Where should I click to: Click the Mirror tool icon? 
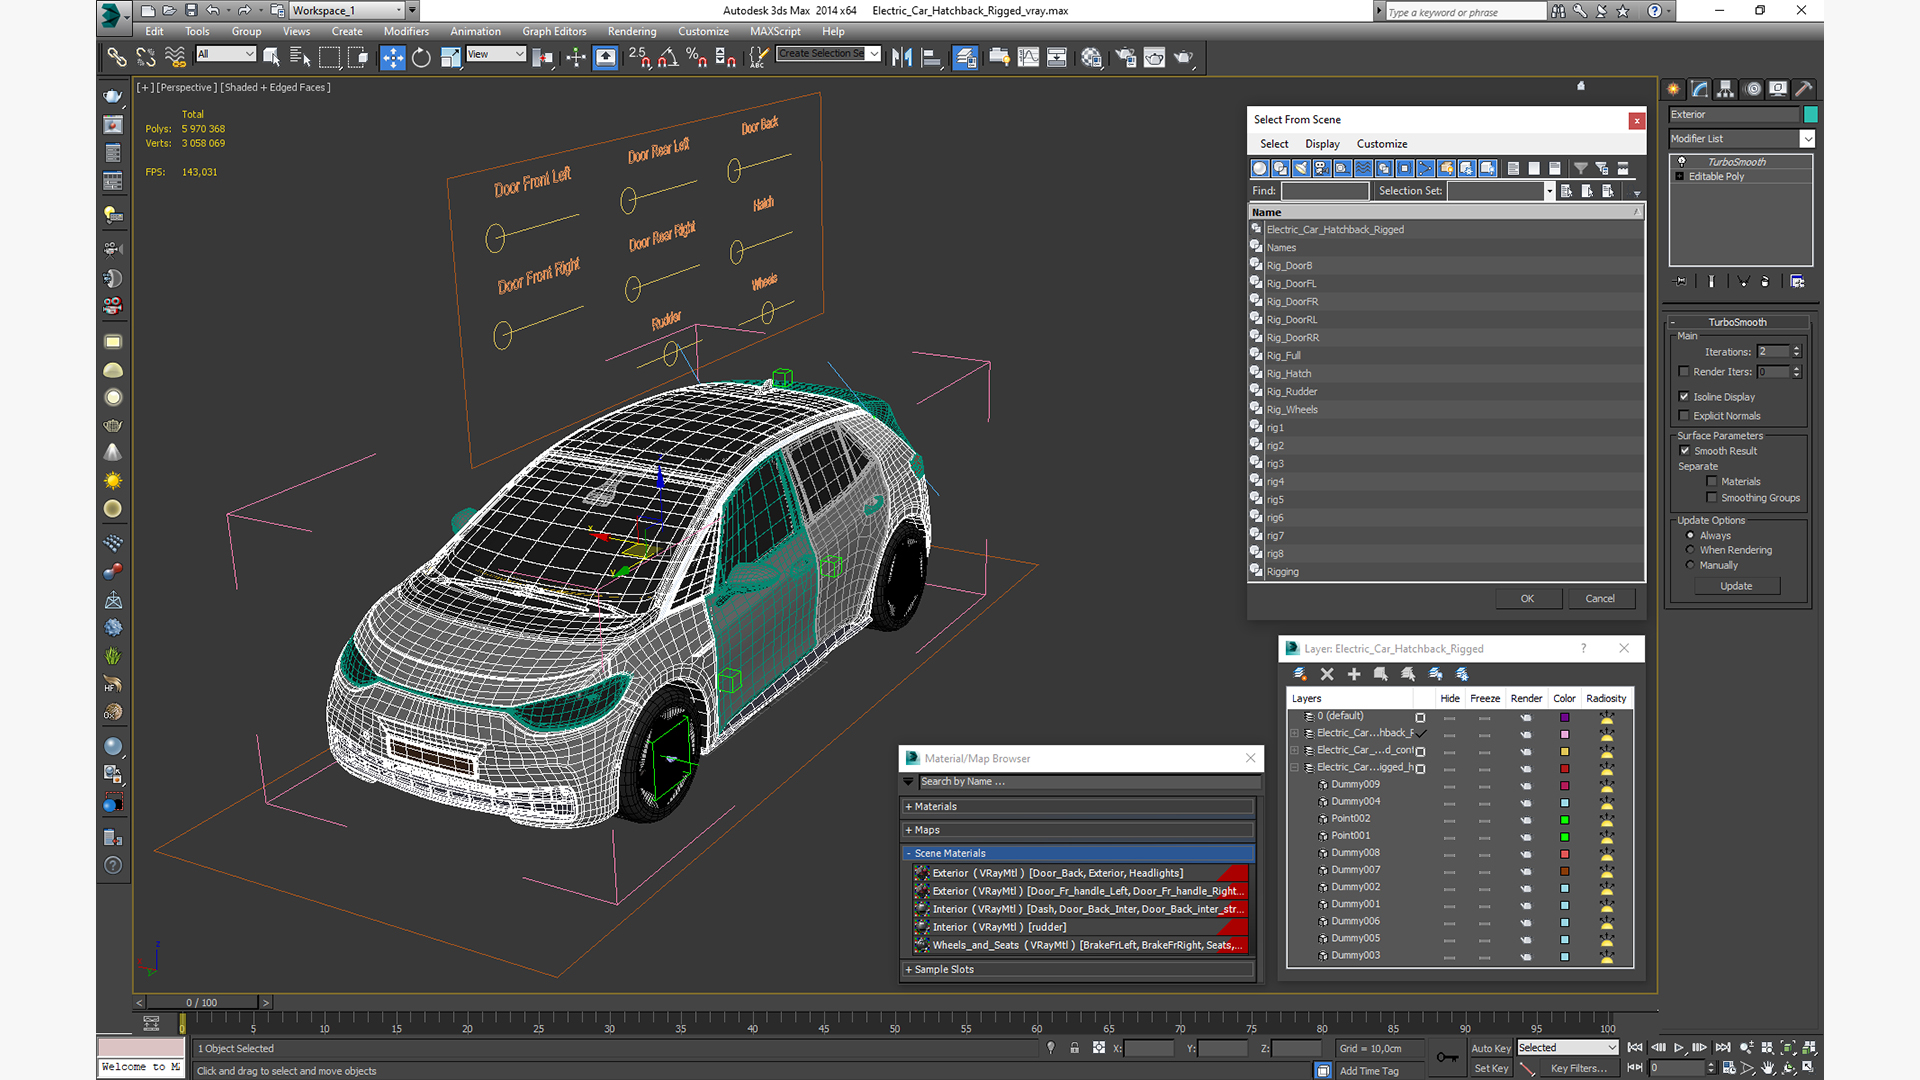pos(902,58)
